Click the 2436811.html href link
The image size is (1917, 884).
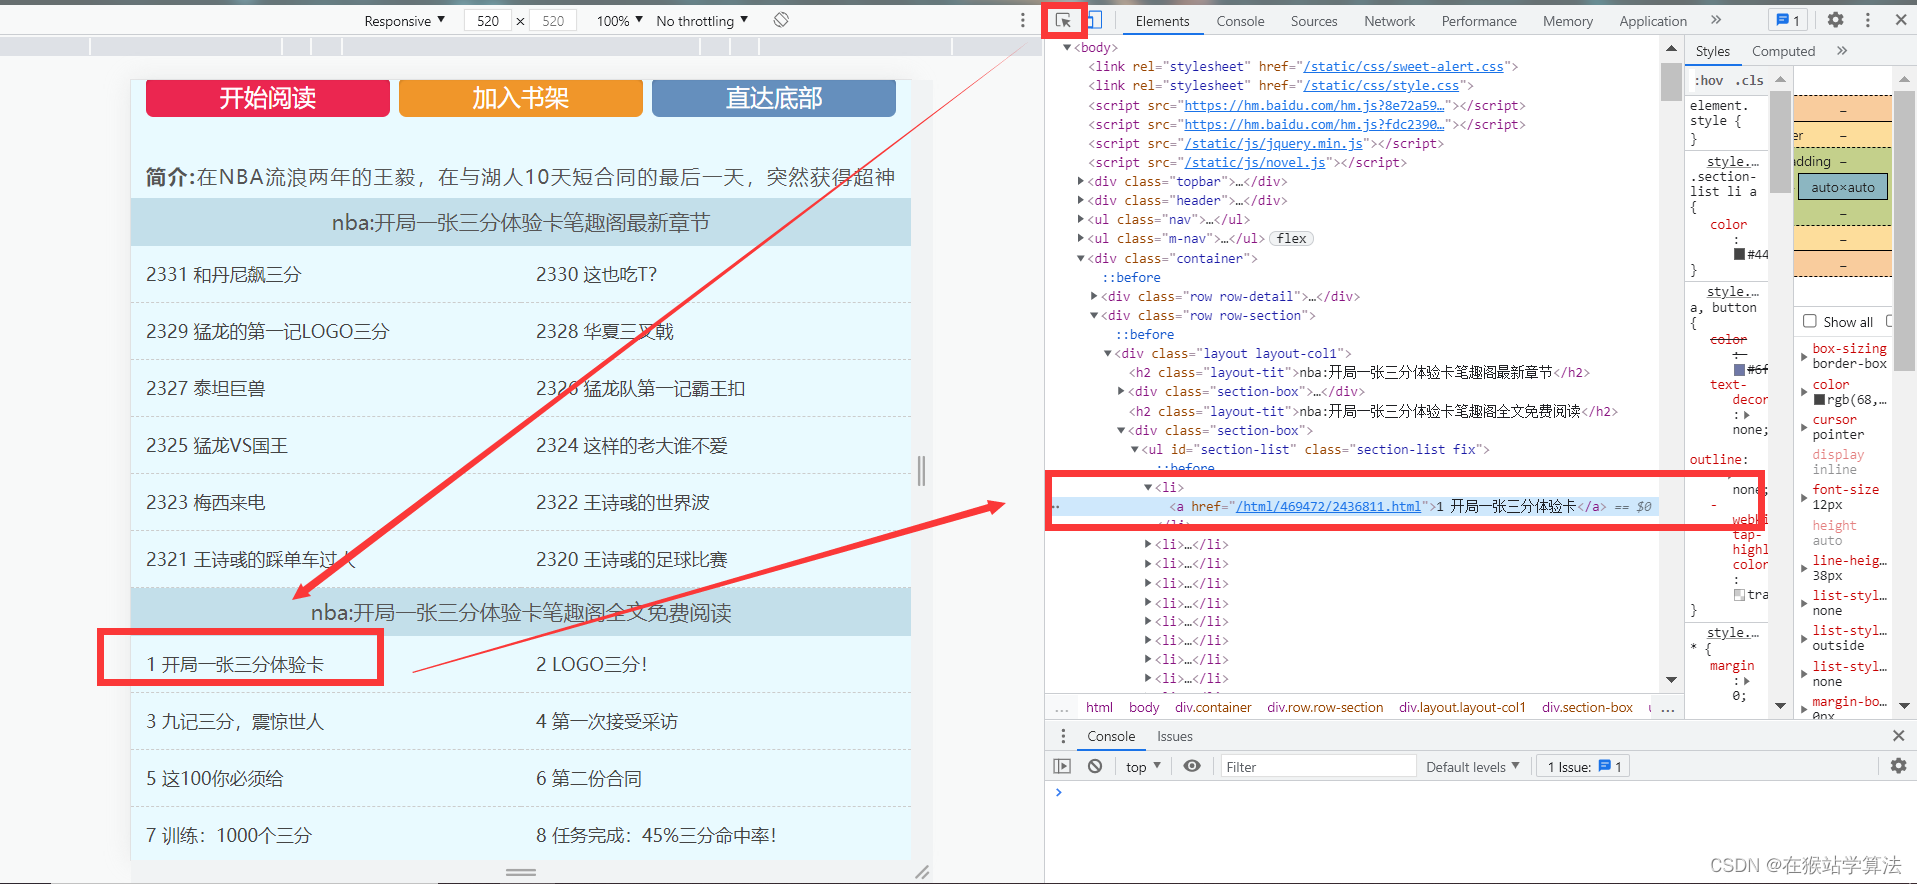click(x=1328, y=507)
